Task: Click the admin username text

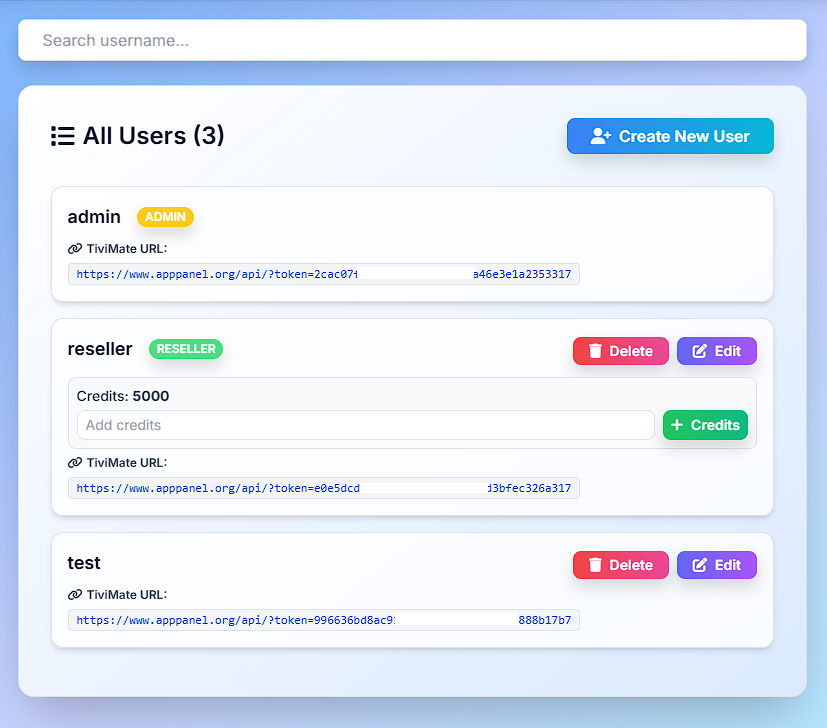Action: 94,217
